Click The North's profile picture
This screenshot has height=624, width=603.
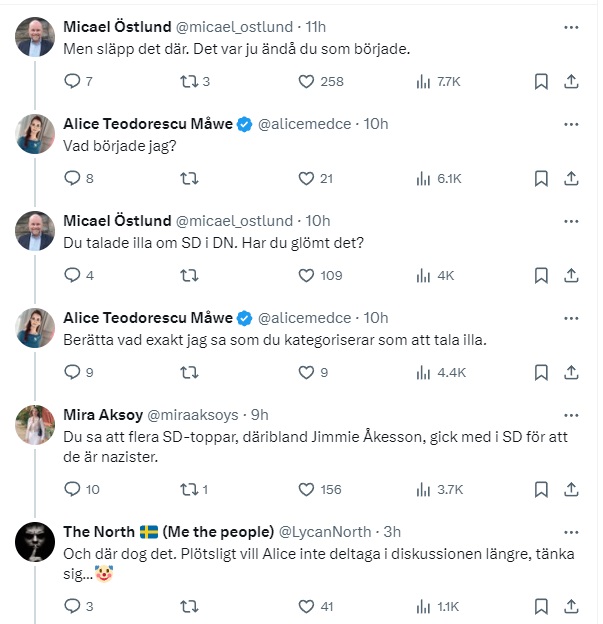coord(35,541)
